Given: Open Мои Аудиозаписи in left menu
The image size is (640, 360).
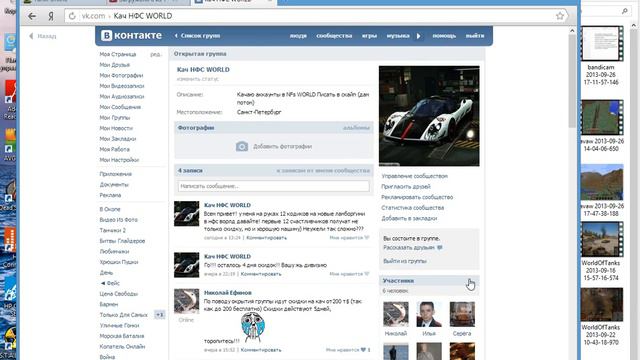Looking at the screenshot, I should 122,97.
